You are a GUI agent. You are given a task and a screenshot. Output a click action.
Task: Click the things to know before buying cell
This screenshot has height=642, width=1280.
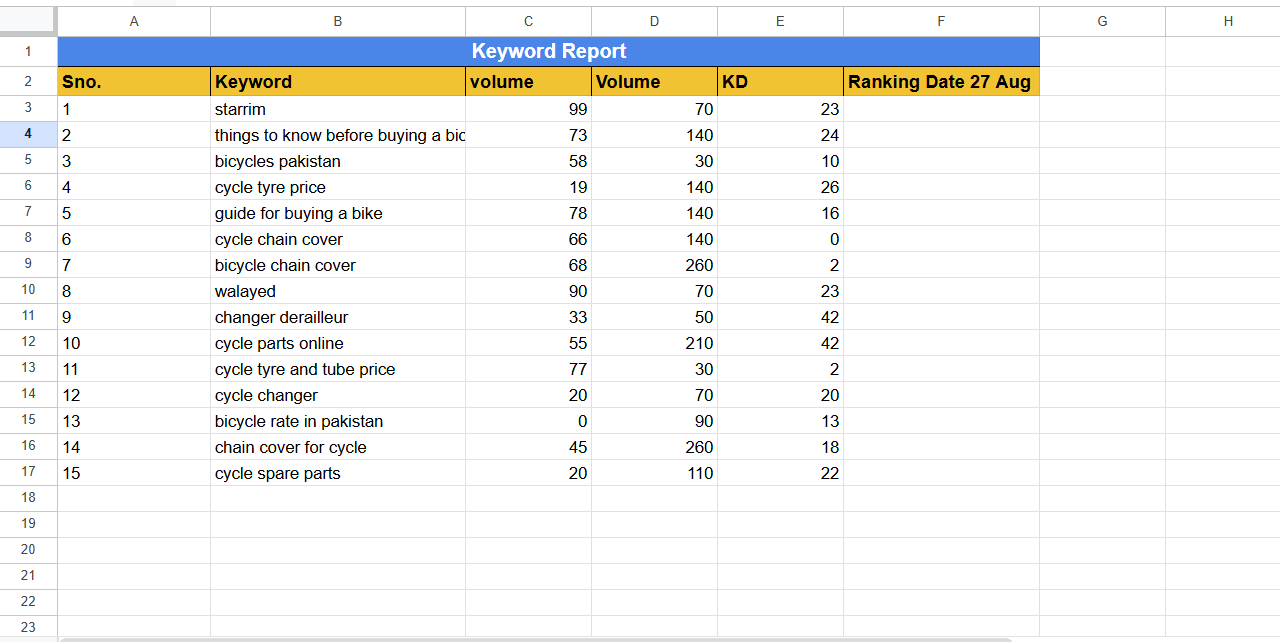(x=338, y=135)
